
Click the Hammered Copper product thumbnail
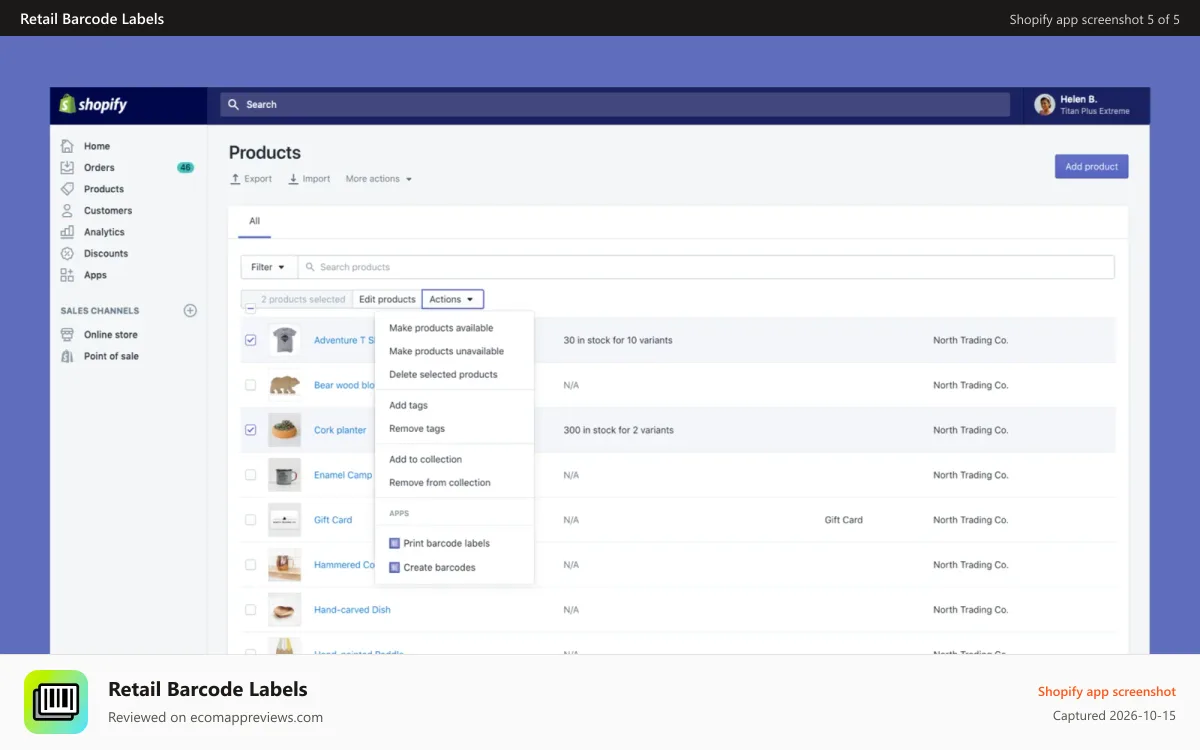(285, 565)
